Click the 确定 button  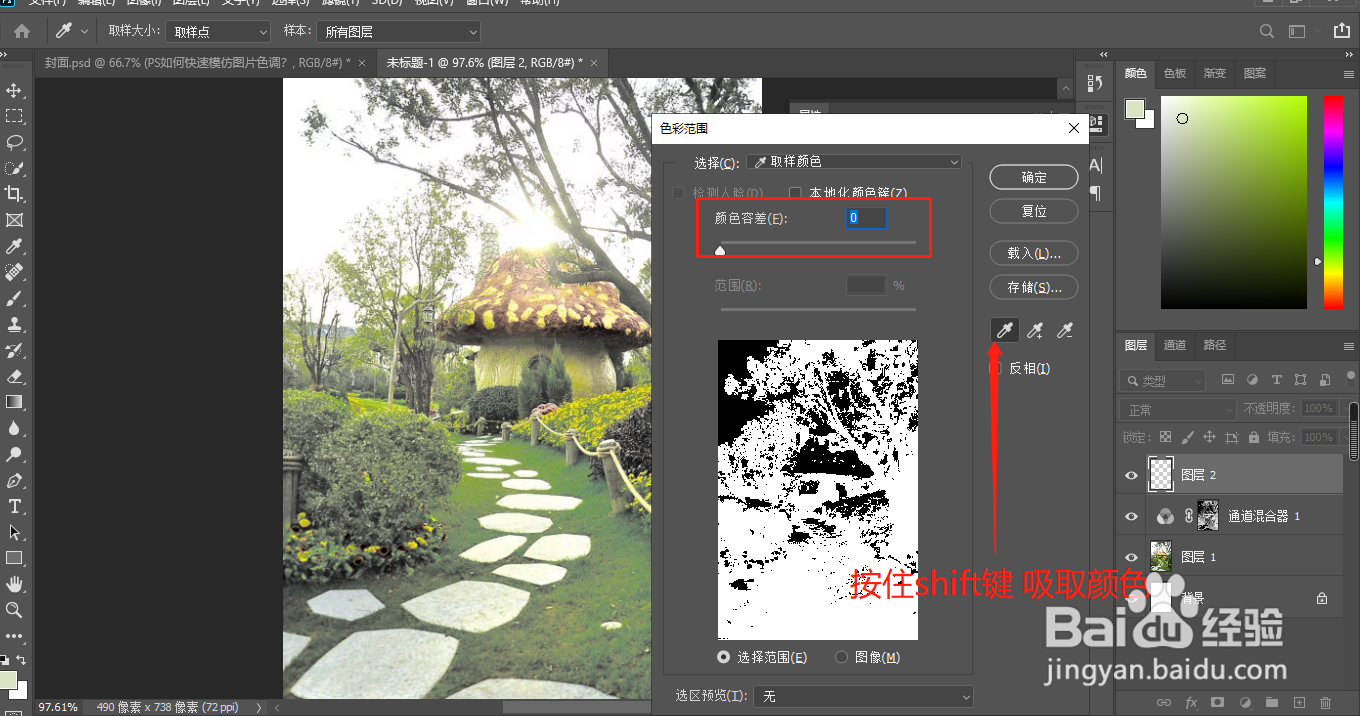click(x=1034, y=177)
